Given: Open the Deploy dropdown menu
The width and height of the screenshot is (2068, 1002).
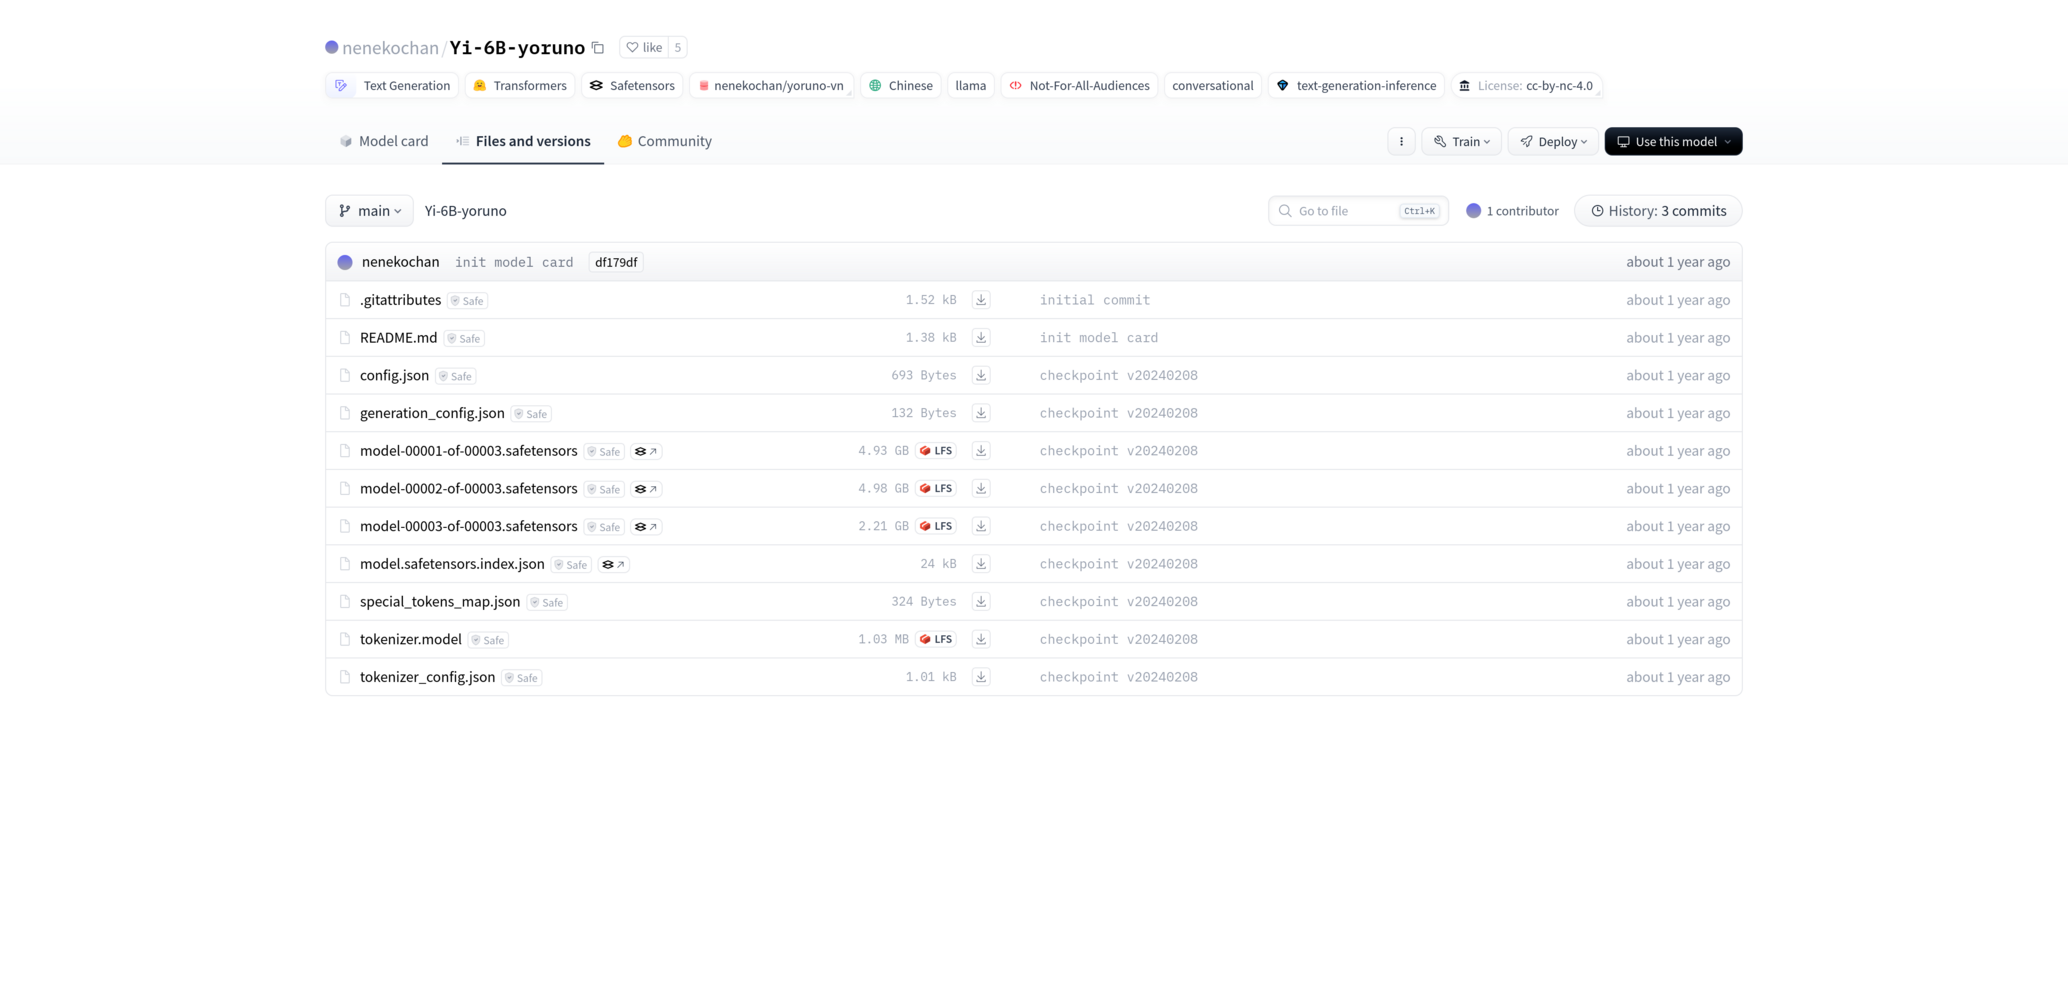Looking at the screenshot, I should (1553, 142).
